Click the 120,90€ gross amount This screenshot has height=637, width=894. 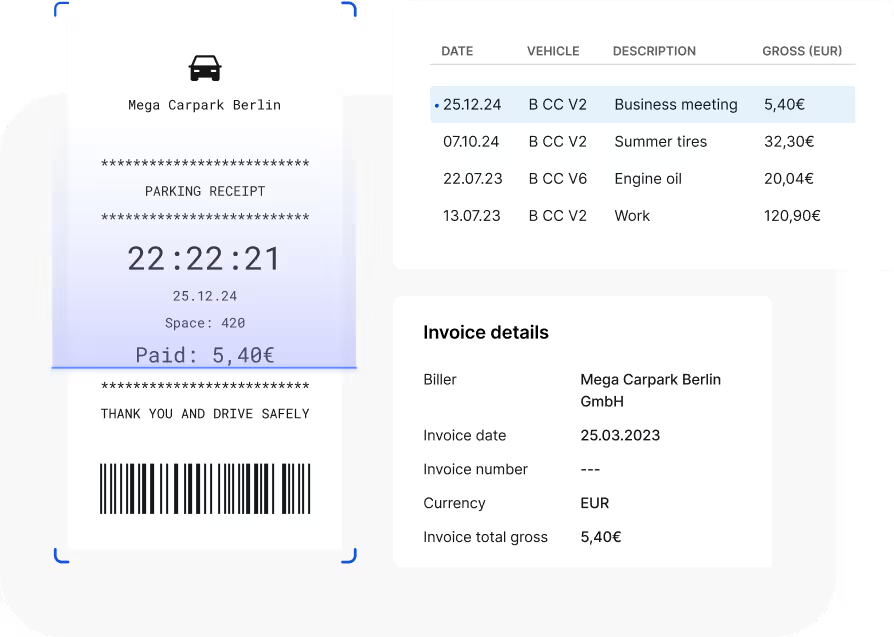[x=792, y=216]
